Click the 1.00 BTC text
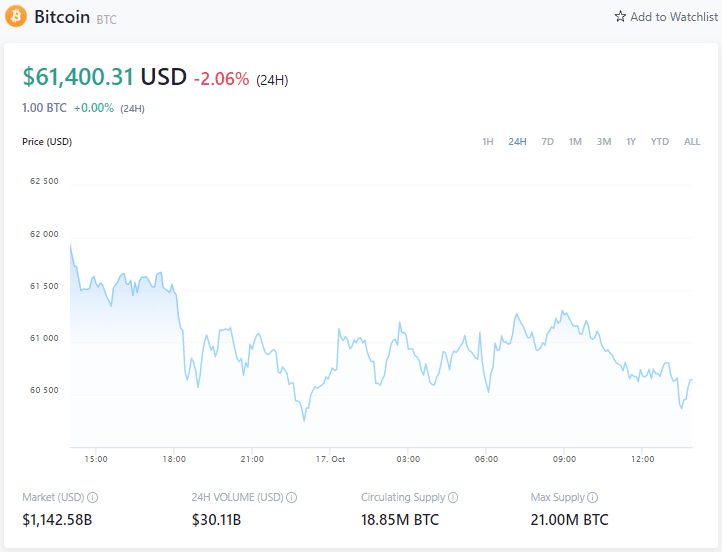 click(x=45, y=108)
